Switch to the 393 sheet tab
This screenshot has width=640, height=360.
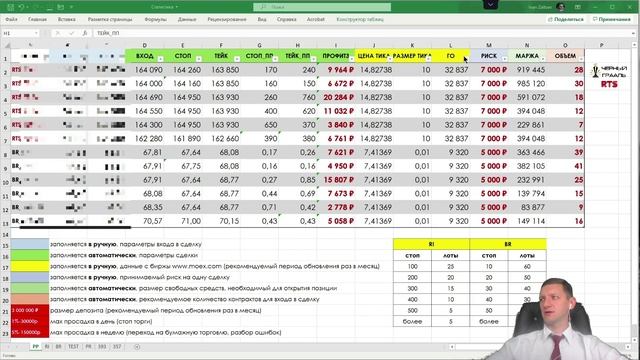tap(102, 347)
